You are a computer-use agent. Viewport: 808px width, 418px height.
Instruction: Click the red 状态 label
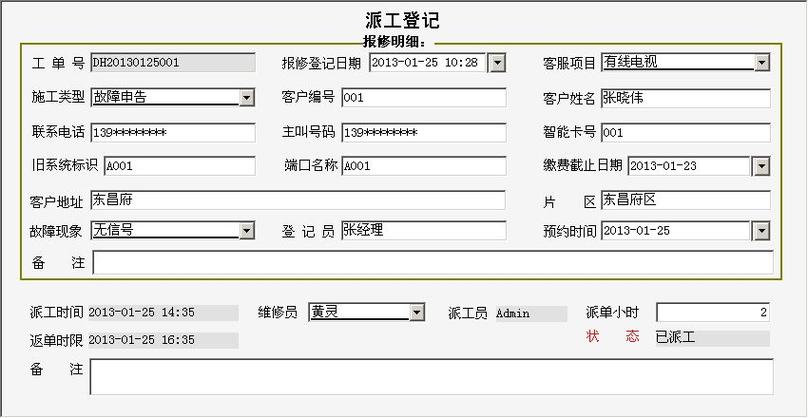613,337
